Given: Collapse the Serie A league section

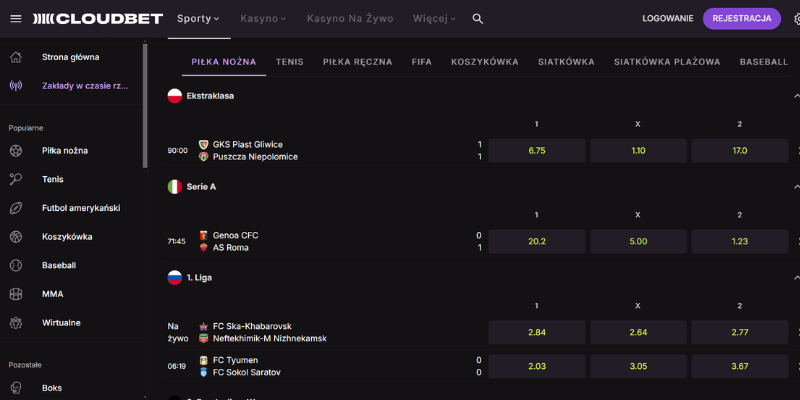Looking at the screenshot, I should 796,187.
